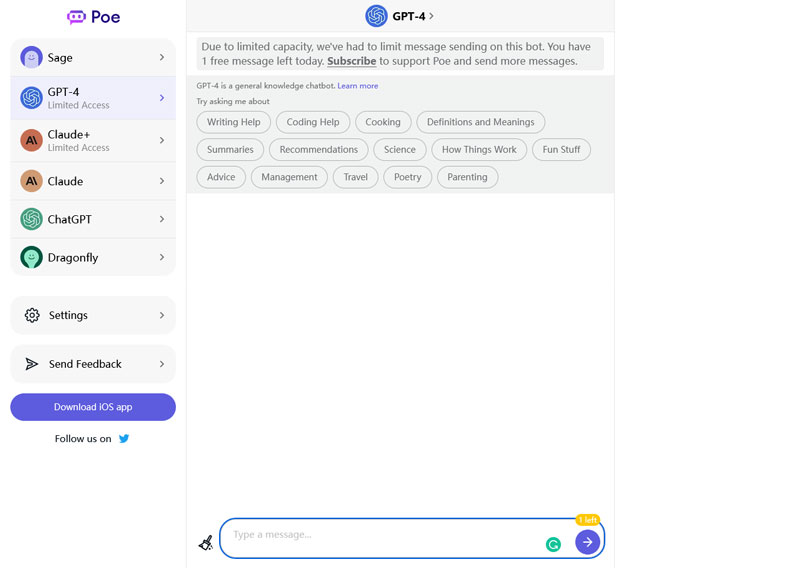Open GPT-4 header chevron at top

click(431, 16)
